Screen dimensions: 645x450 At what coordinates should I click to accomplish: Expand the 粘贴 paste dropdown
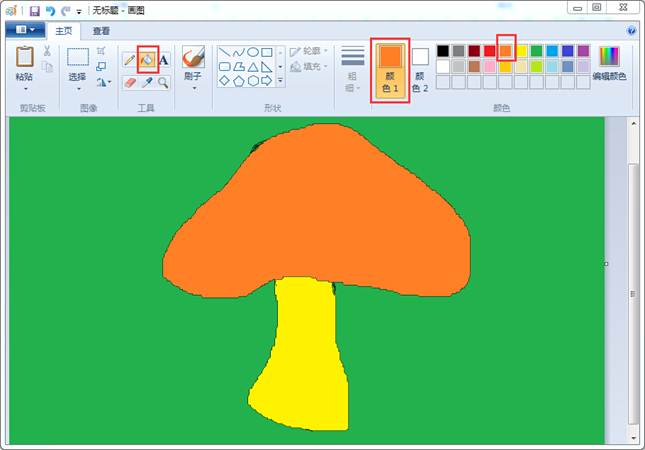24,88
